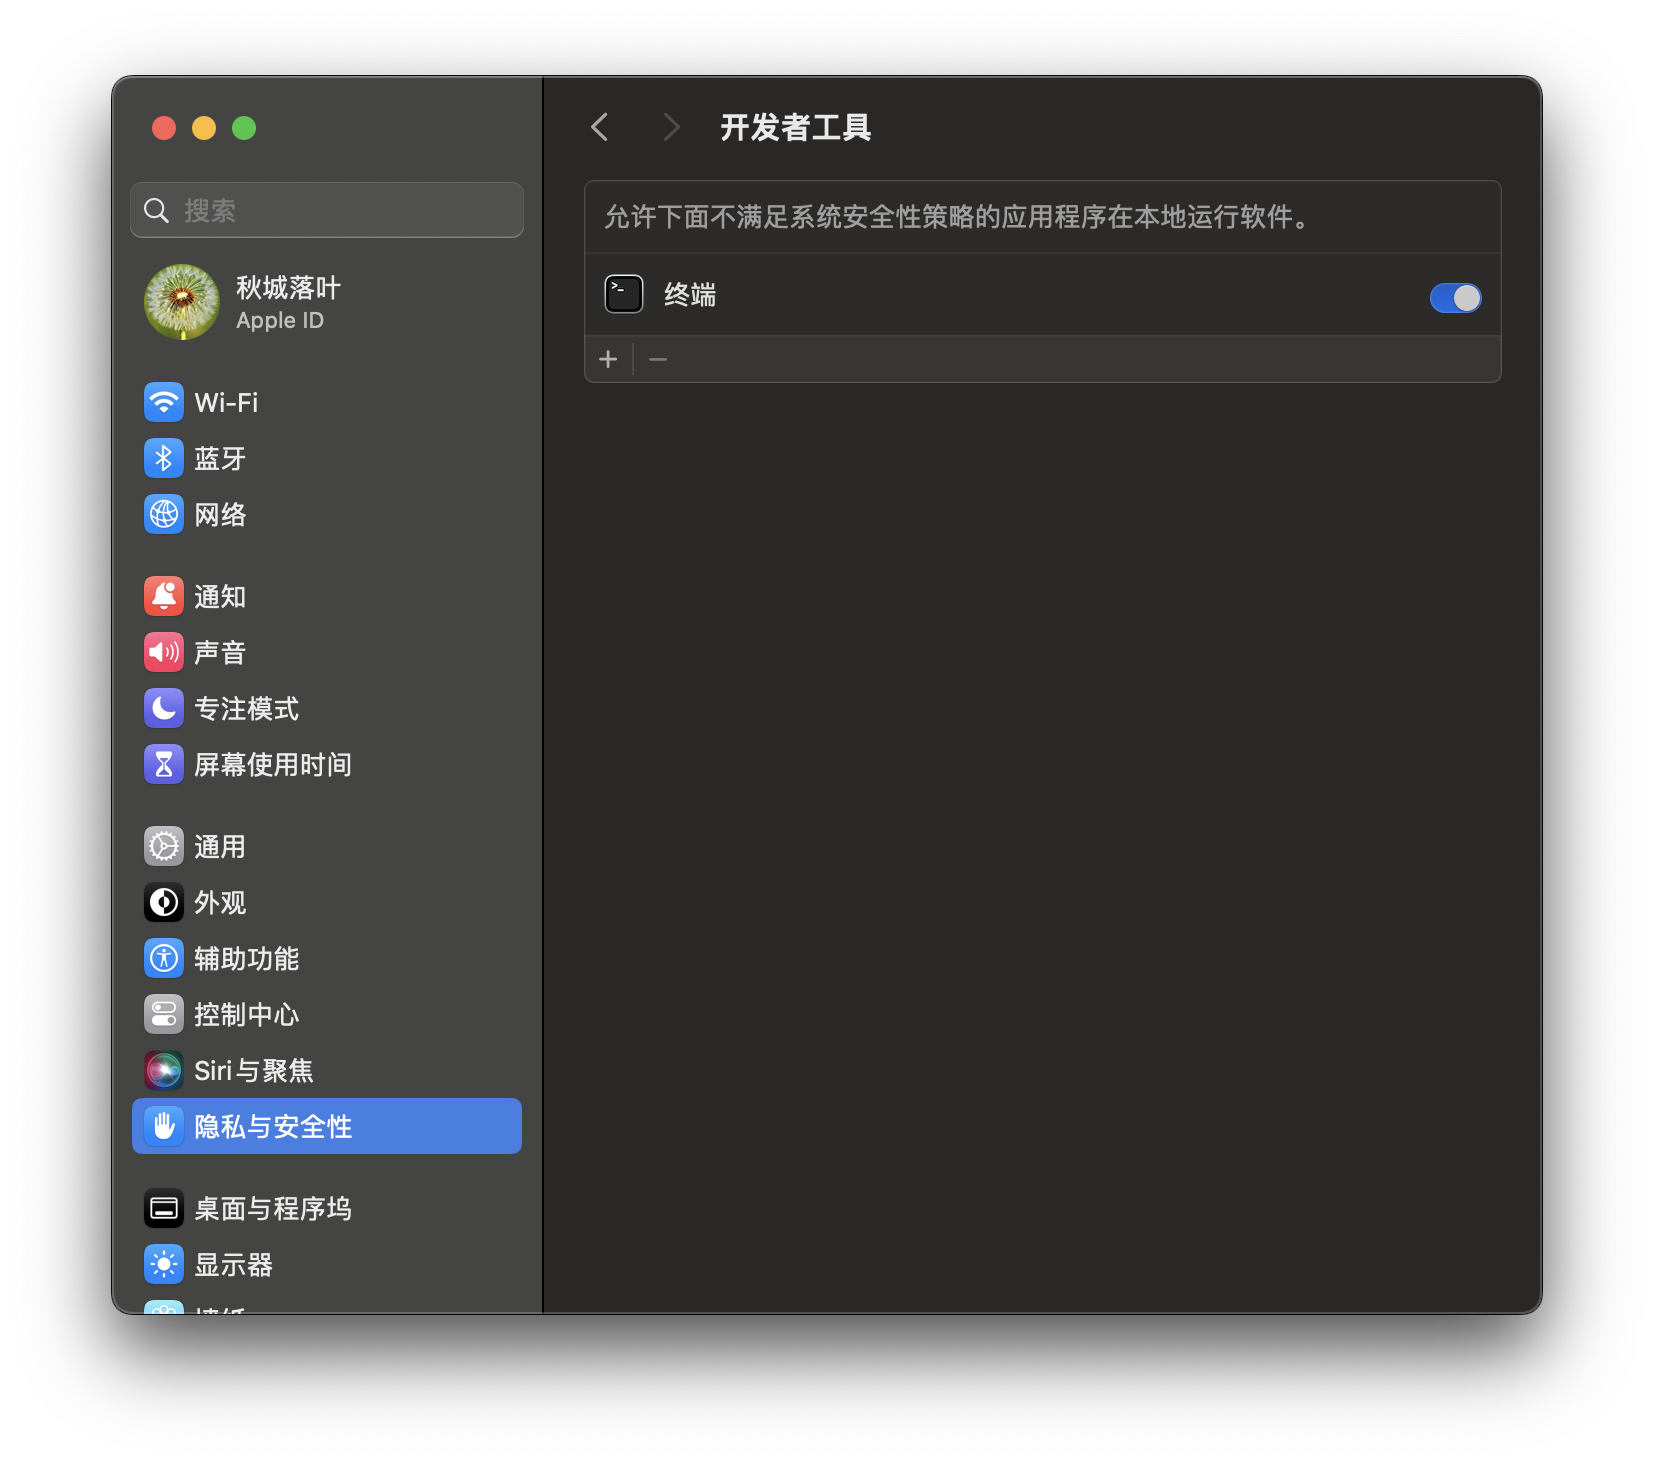Maximize window with green button

244,128
